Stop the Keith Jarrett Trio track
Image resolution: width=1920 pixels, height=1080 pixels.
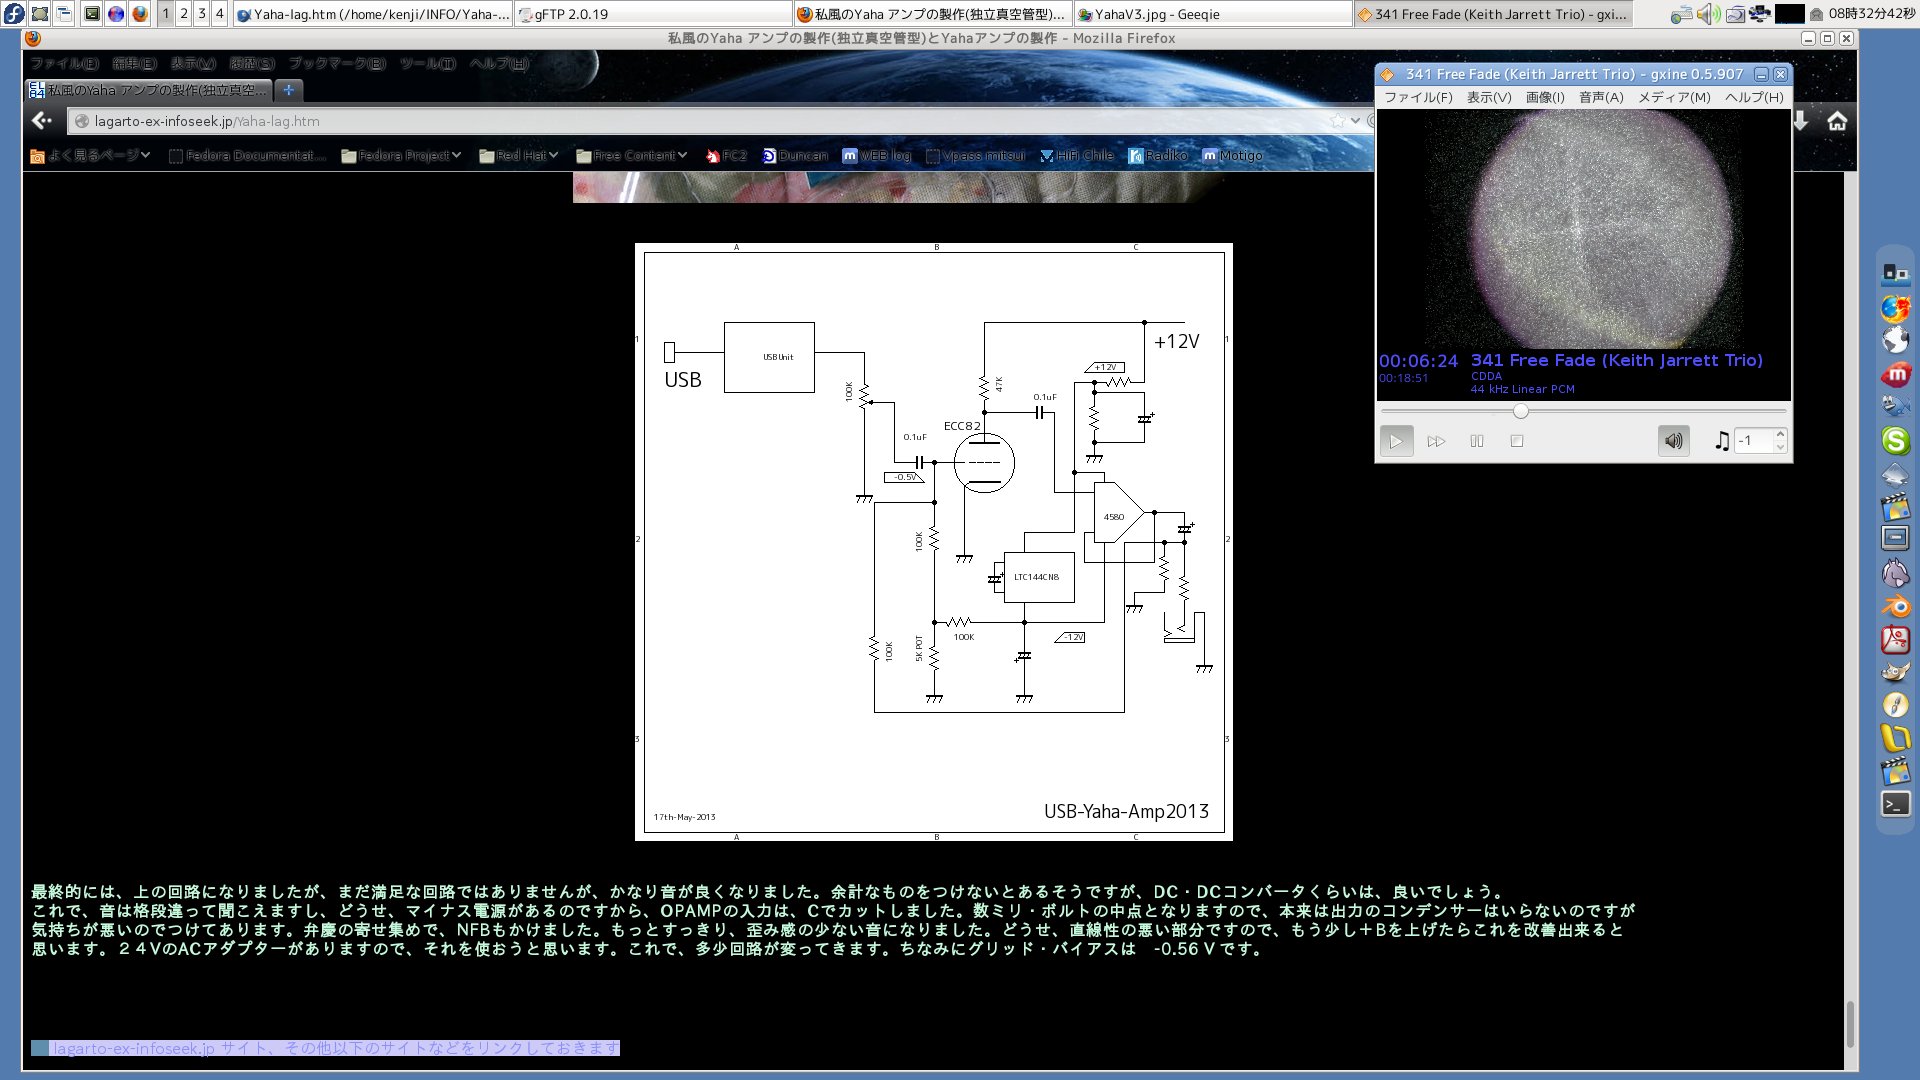click(x=1517, y=440)
